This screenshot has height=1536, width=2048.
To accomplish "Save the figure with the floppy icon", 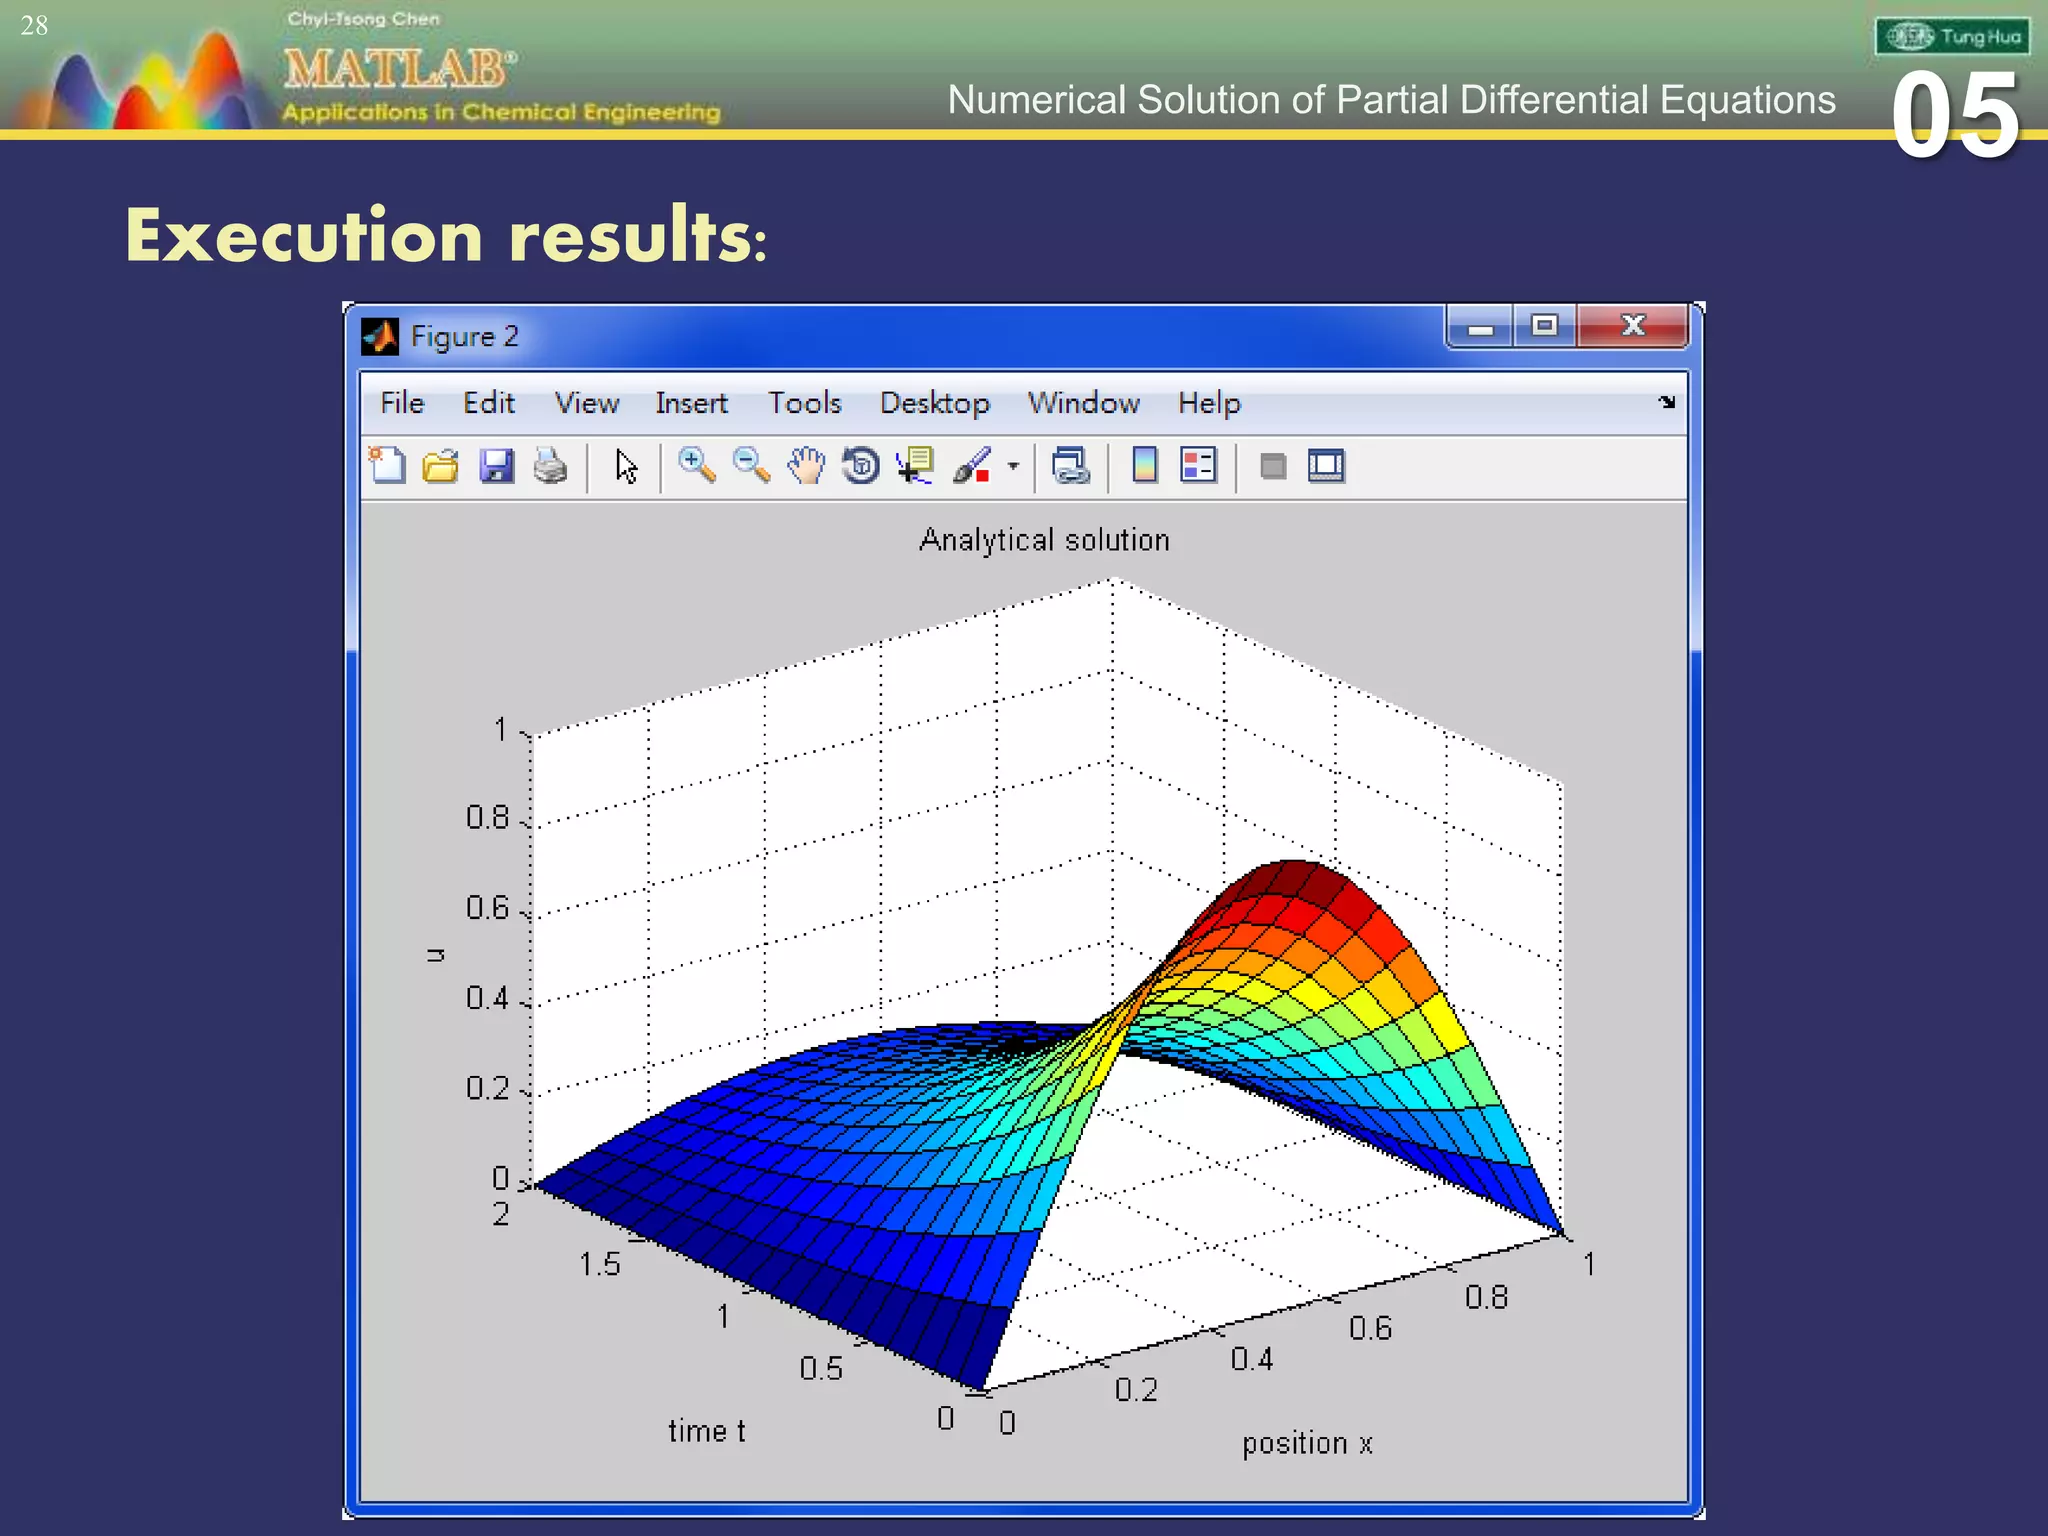I will [496, 466].
